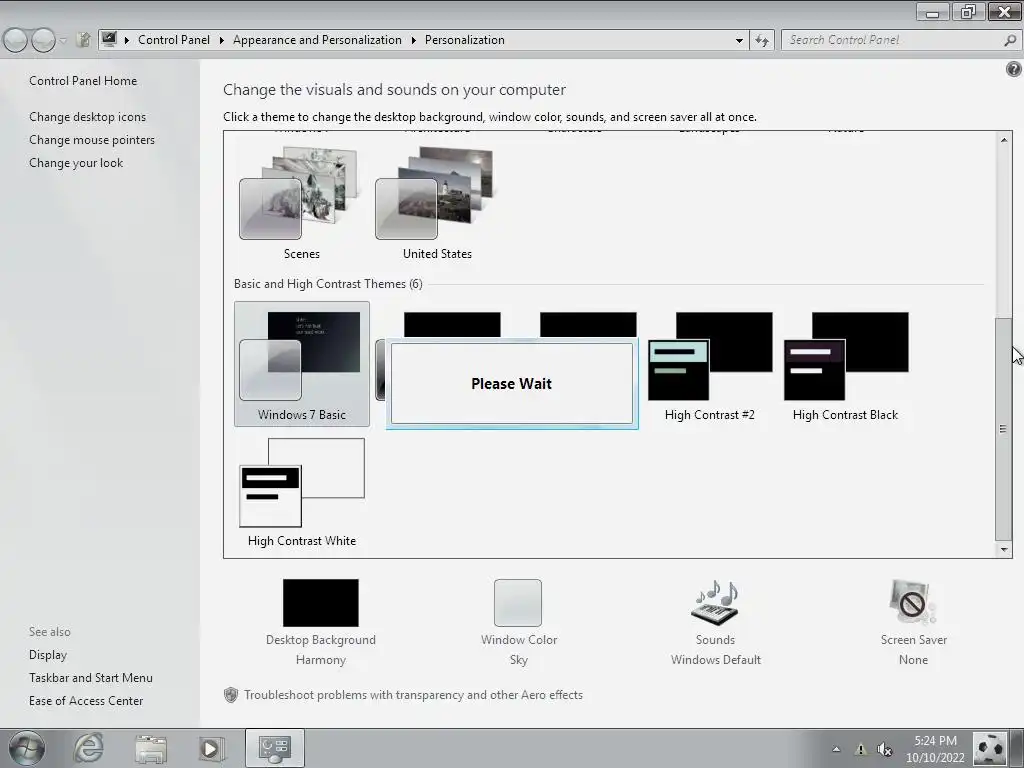Image resolution: width=1024 pixels, height=768 pixels.
Task: Open the address bar history dropdown
Action: (x=739, y=40)
